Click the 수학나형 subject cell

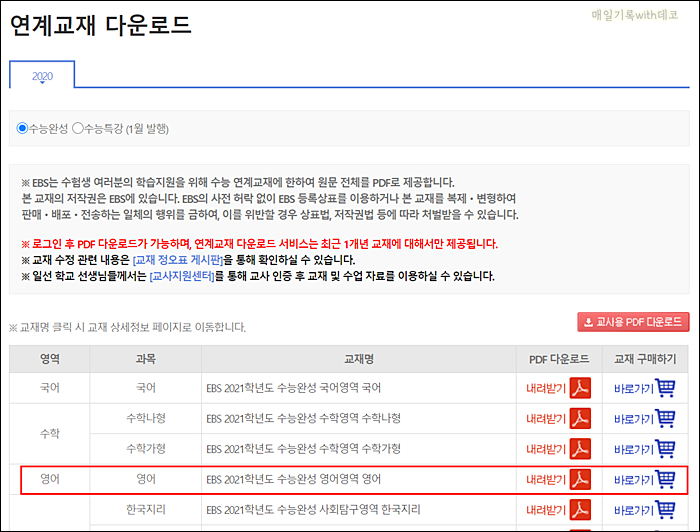pos(146,418)
